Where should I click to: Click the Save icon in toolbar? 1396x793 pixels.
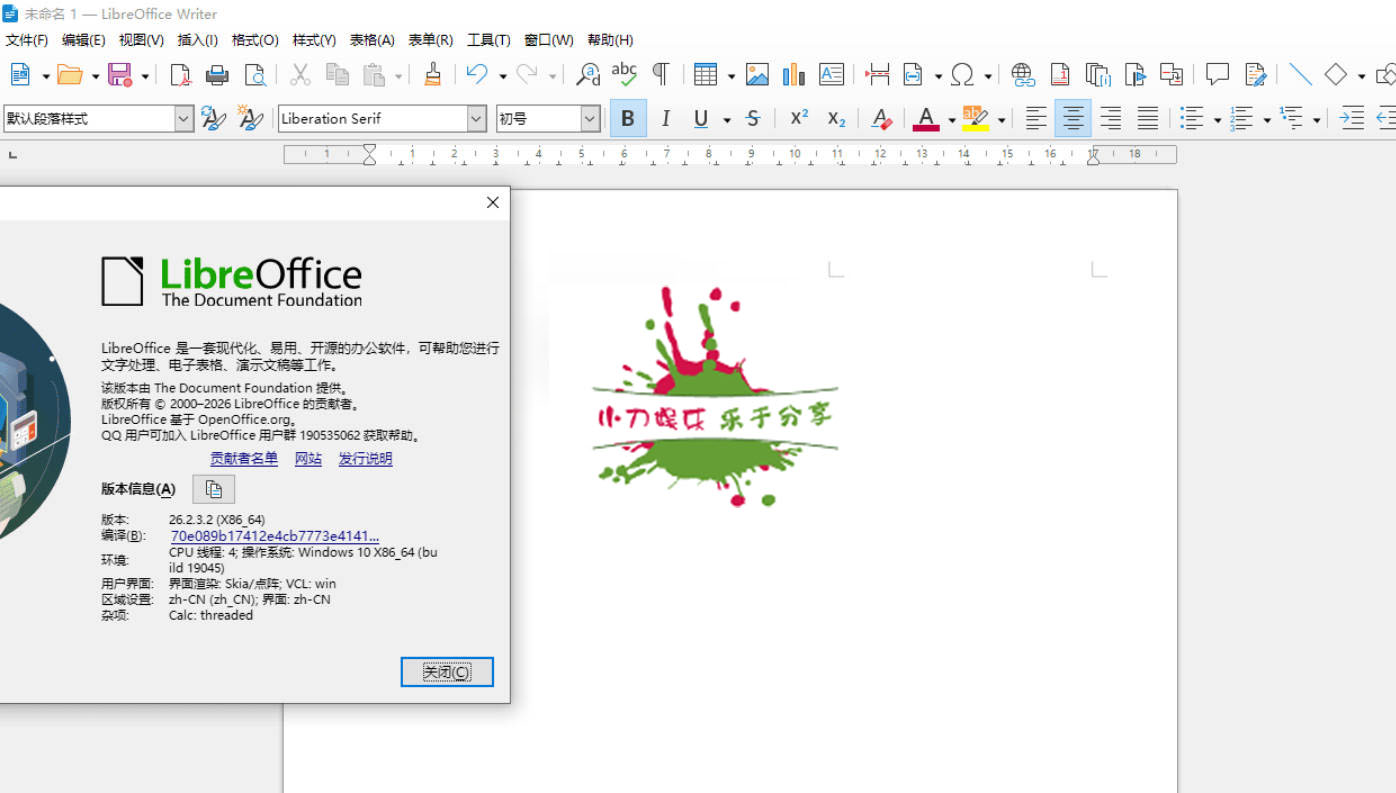[120, 75]
